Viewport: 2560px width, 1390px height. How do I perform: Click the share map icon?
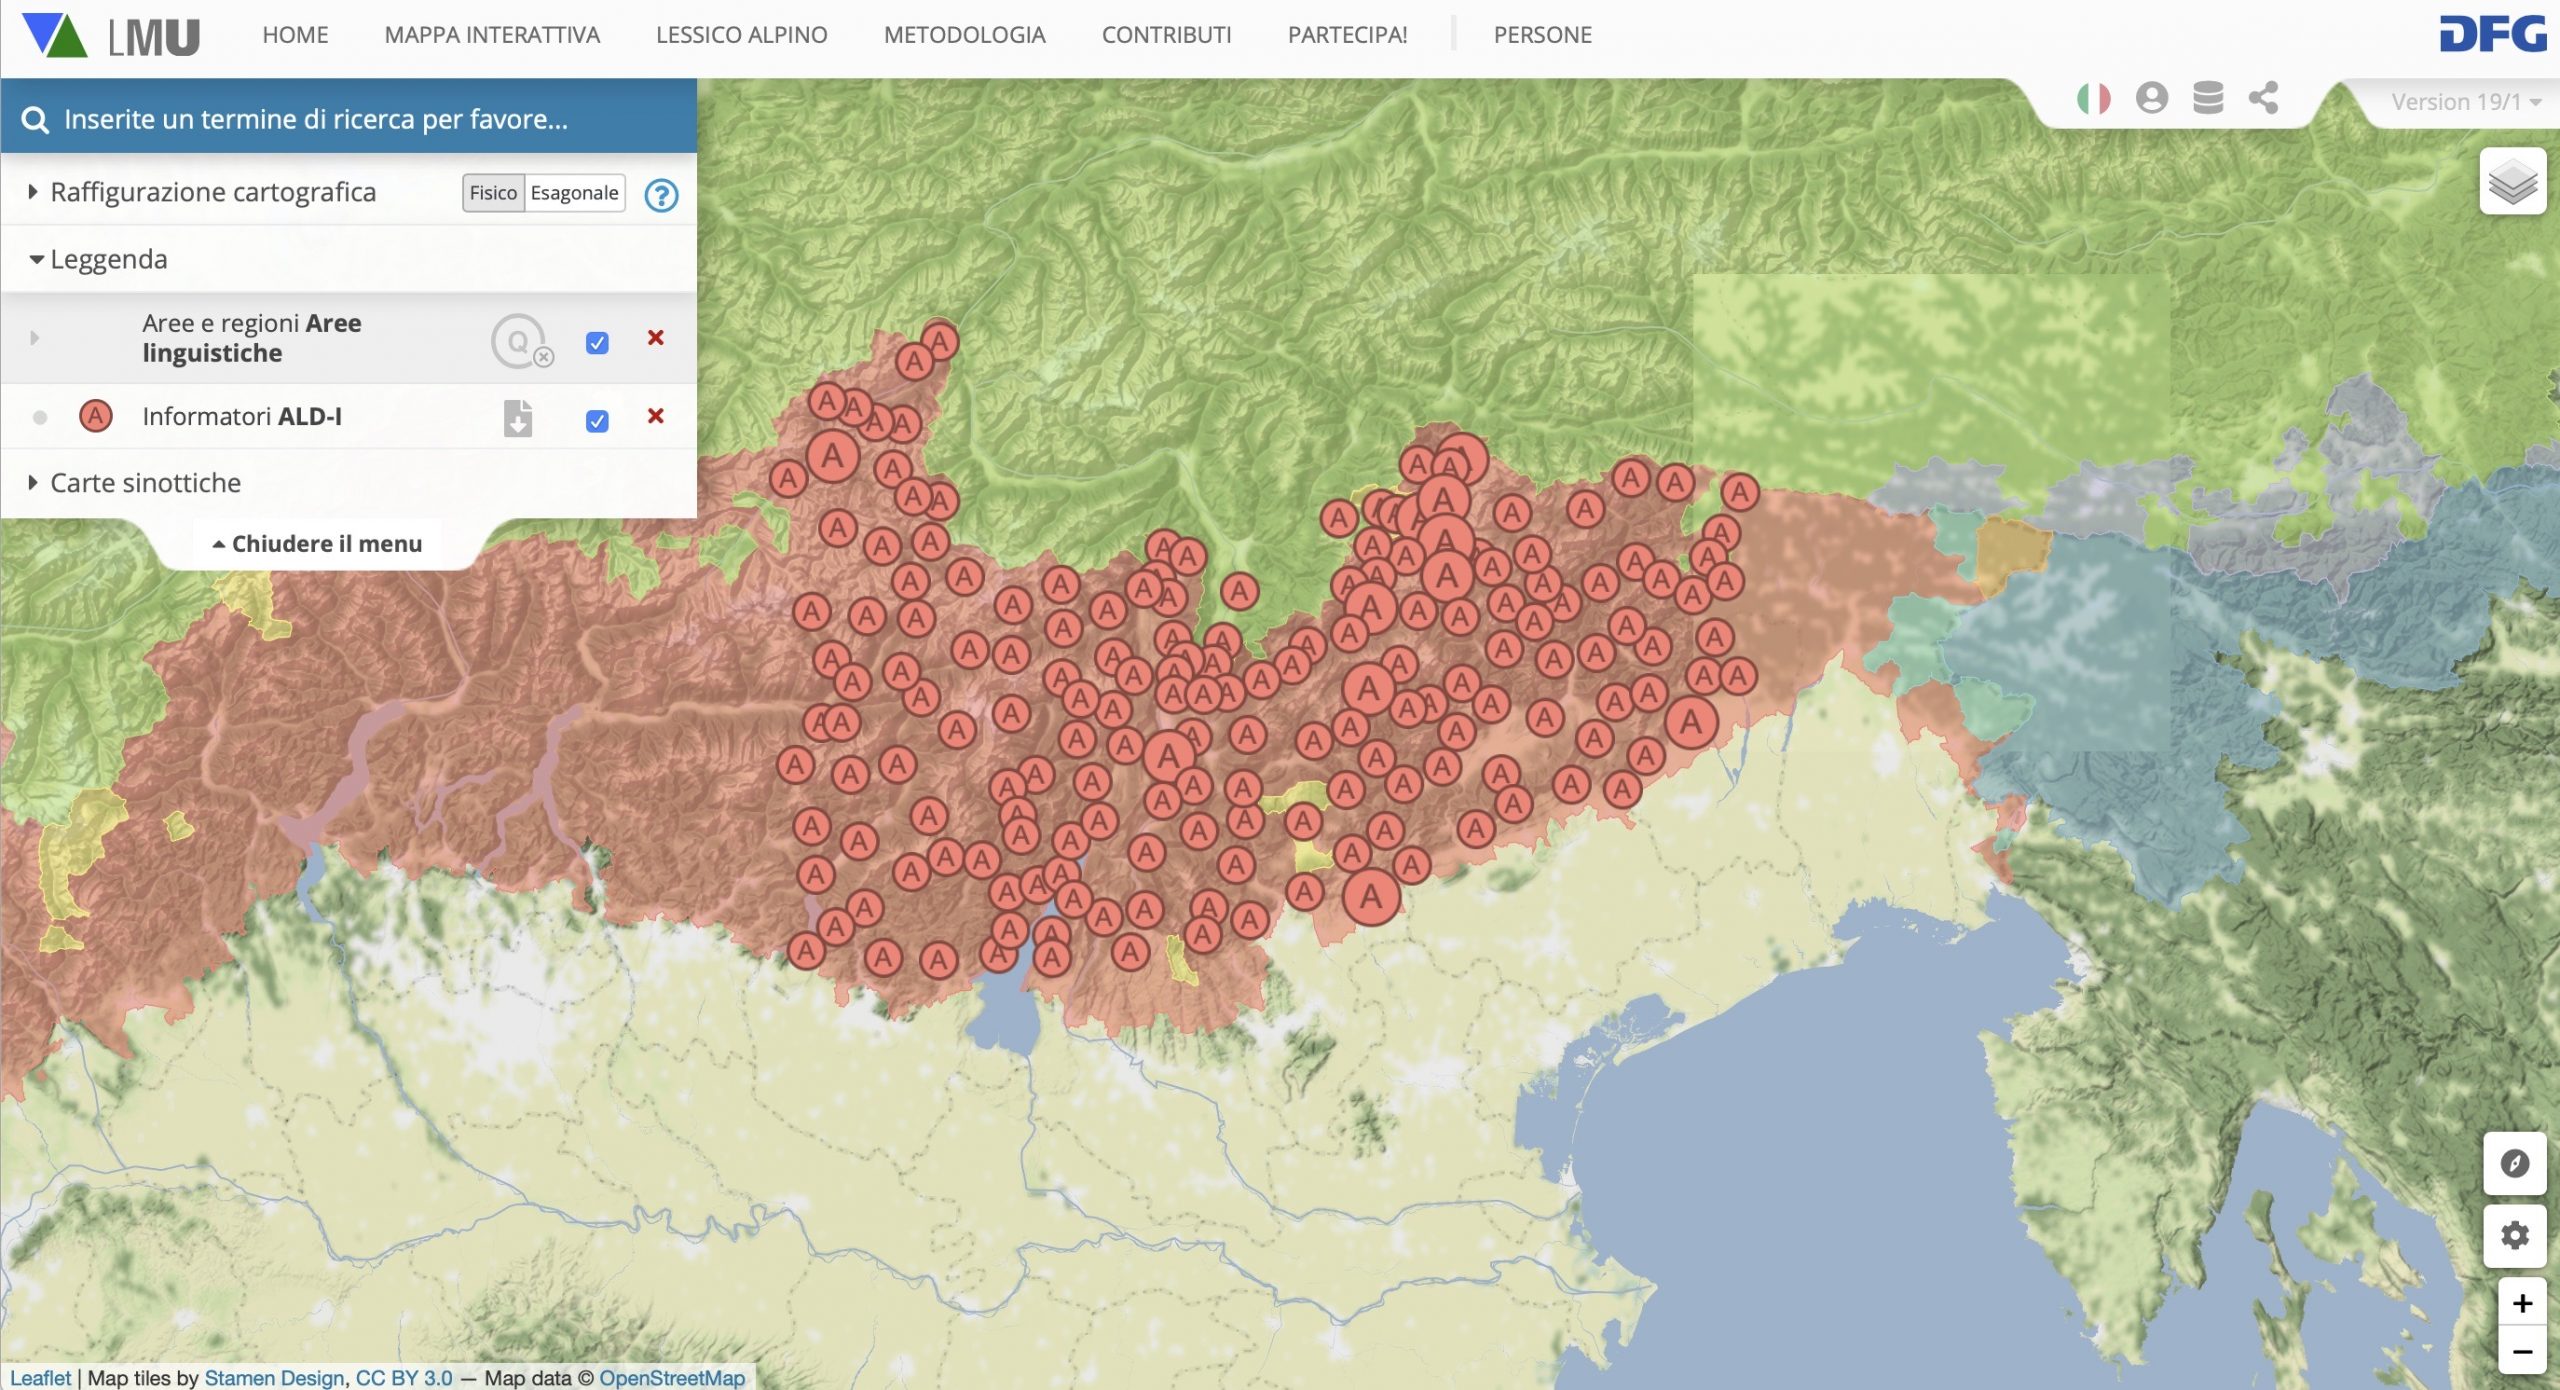pyautogui.click(x=2263, y=98)
